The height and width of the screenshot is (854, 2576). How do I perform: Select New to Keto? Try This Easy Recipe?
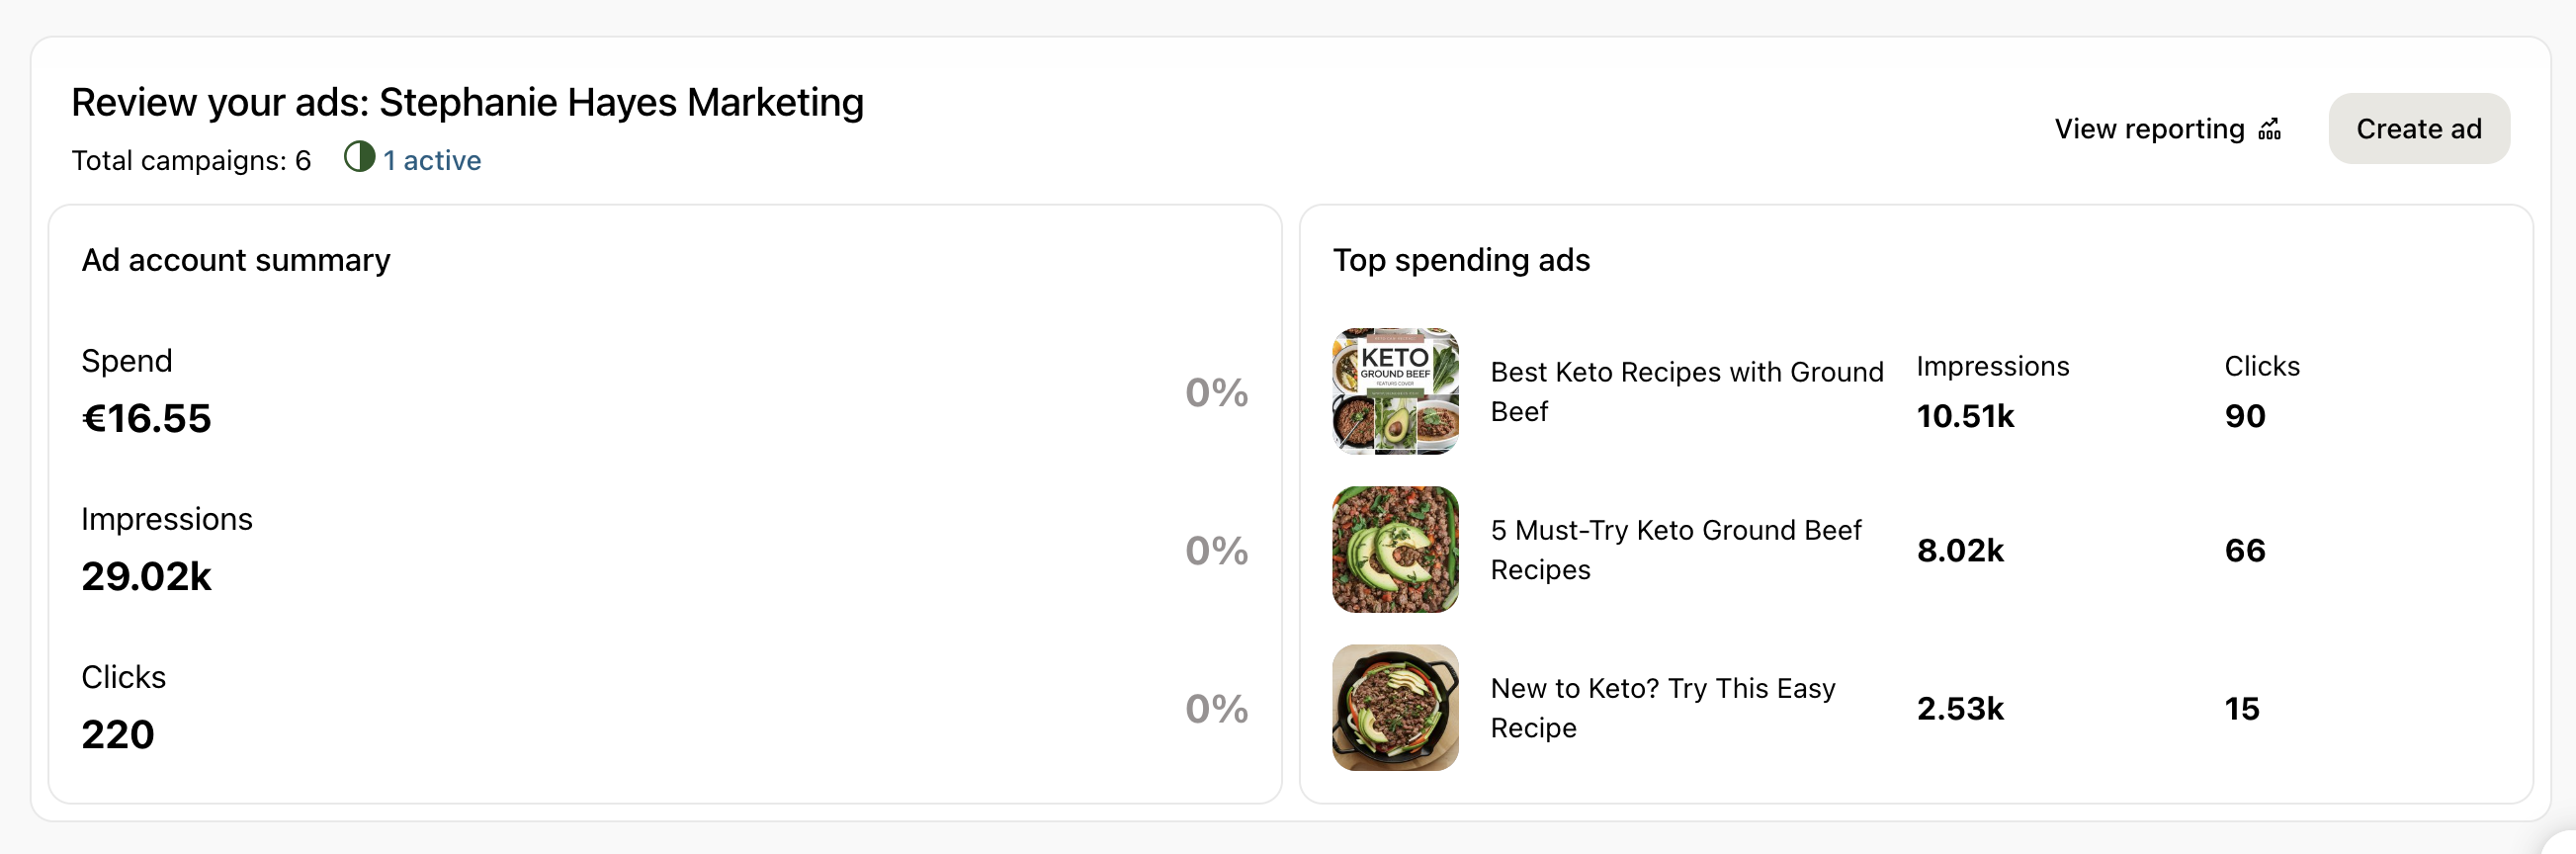coord(1662,708)
